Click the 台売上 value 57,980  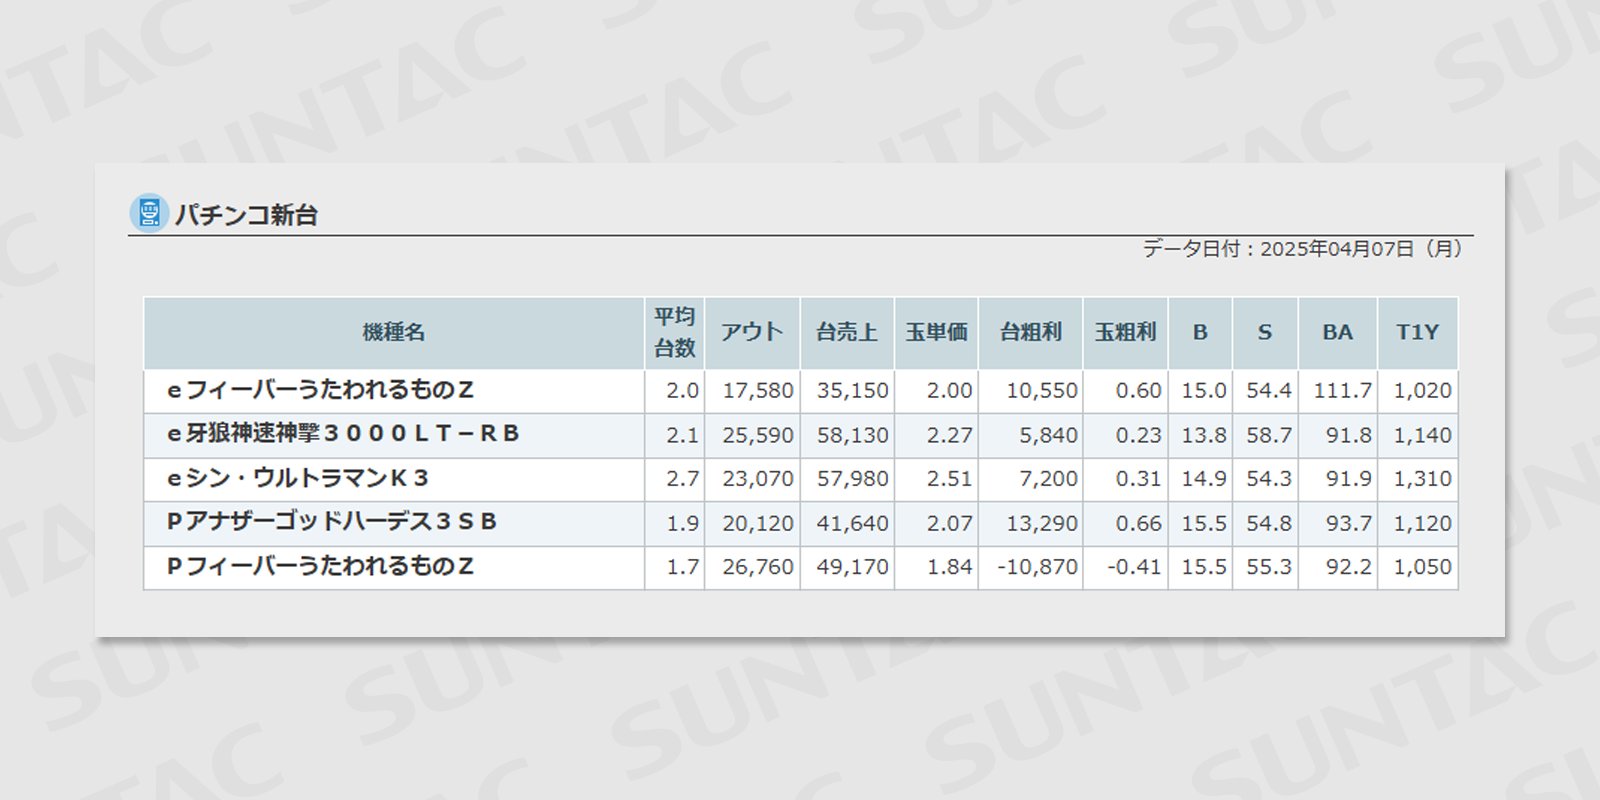coord(852,479)
